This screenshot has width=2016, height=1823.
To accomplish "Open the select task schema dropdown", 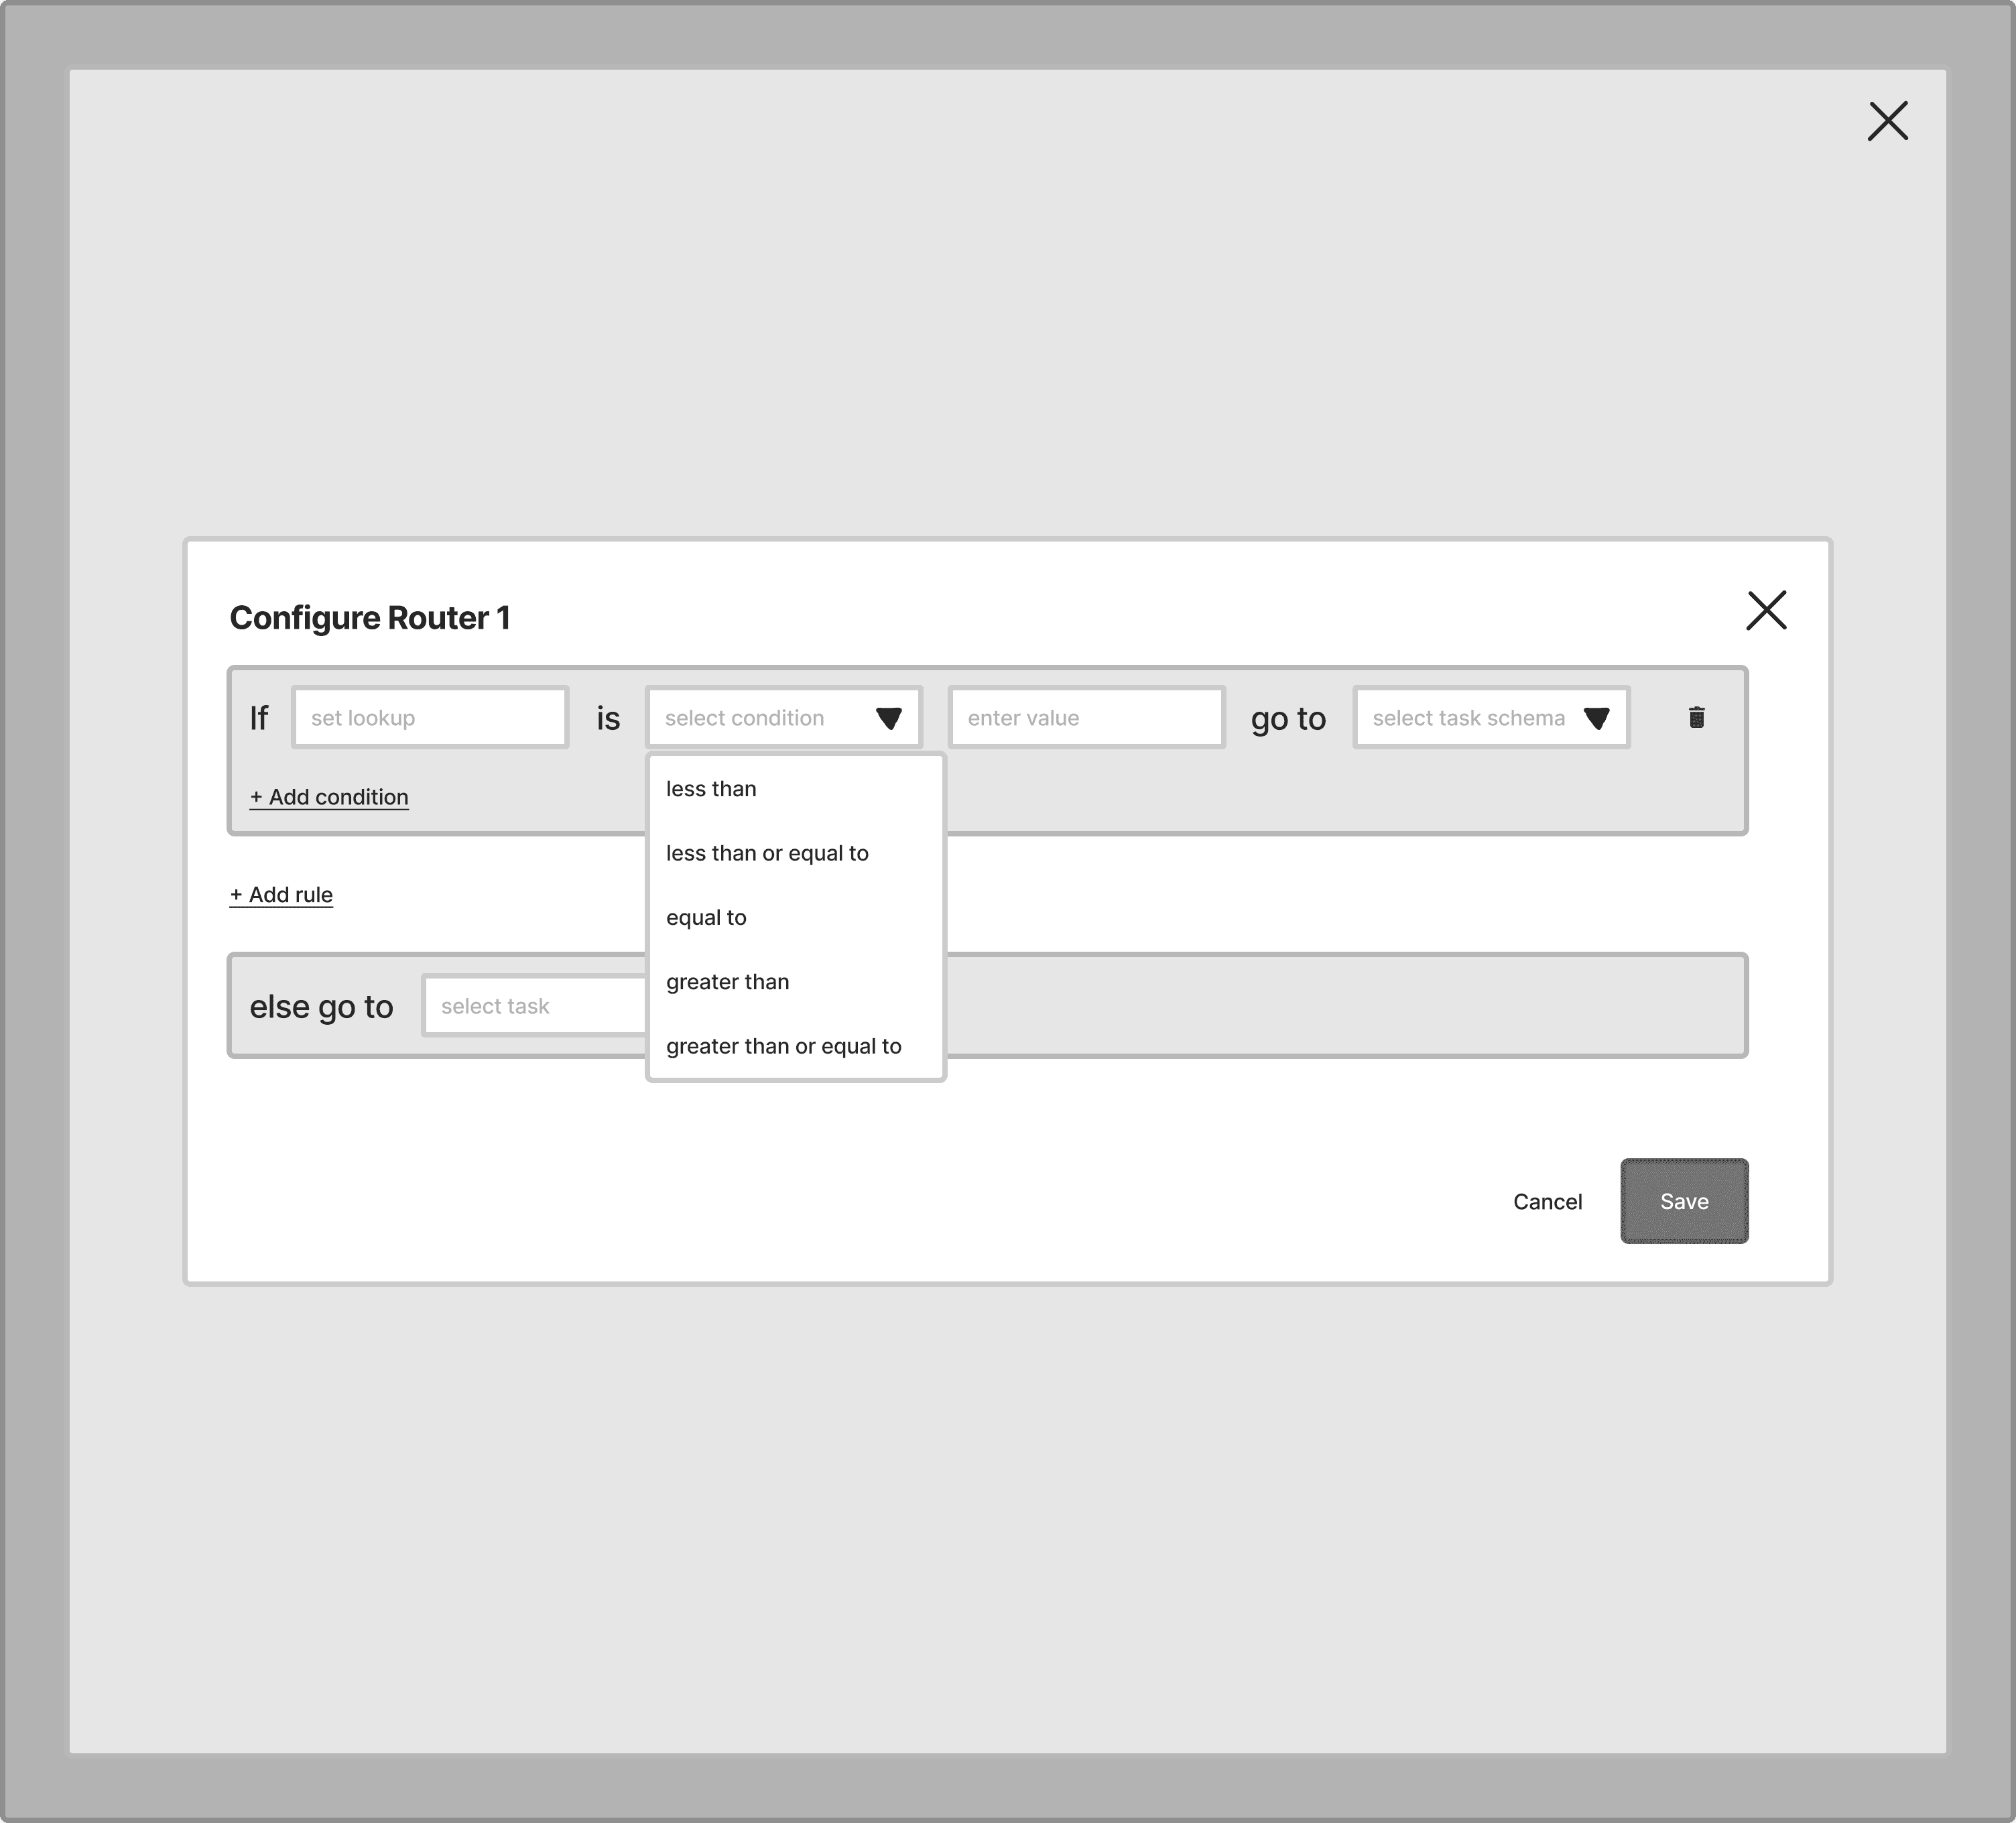I will (x=1490, y=717).
